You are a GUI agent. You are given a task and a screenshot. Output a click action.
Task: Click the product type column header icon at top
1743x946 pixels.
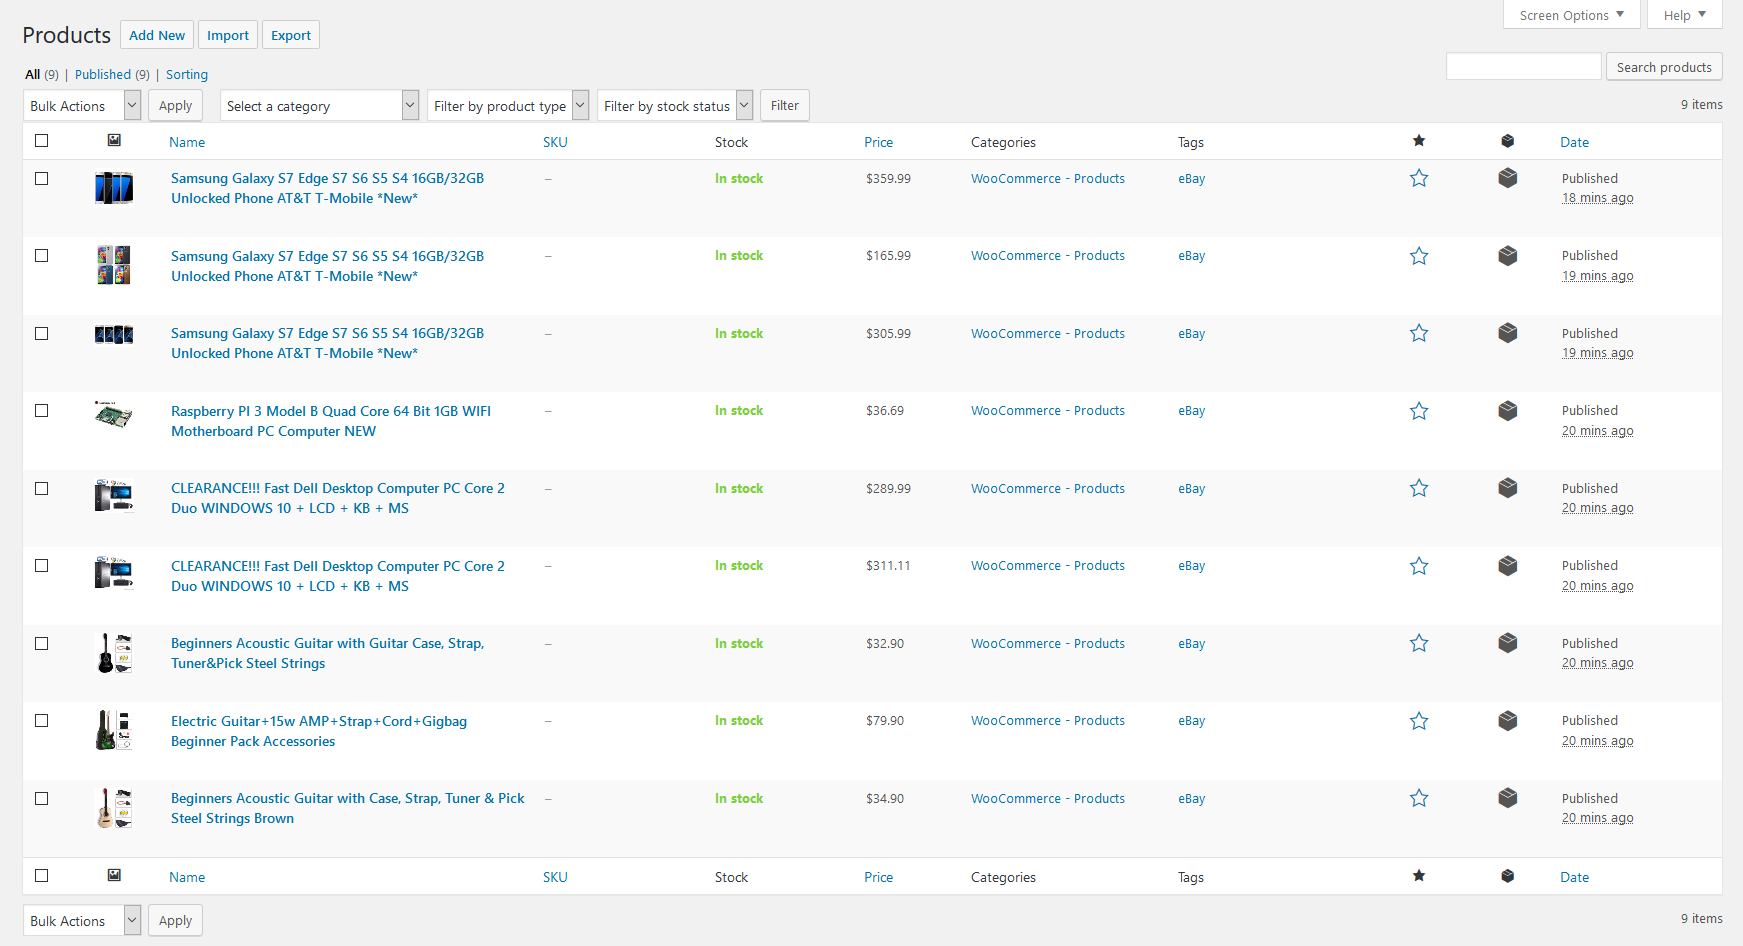click(x=1507, y=141)
